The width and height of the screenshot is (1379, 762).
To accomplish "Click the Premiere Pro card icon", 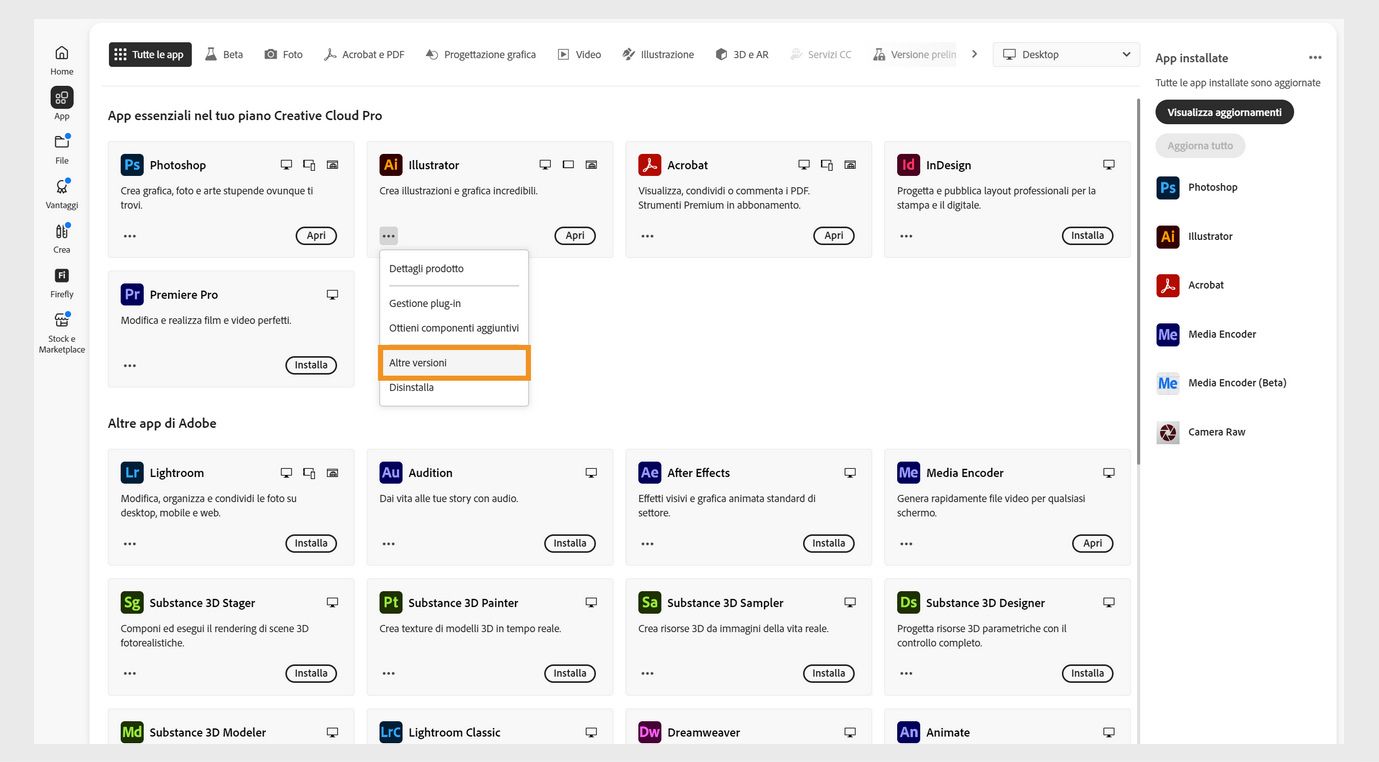I will click(132, 295).
